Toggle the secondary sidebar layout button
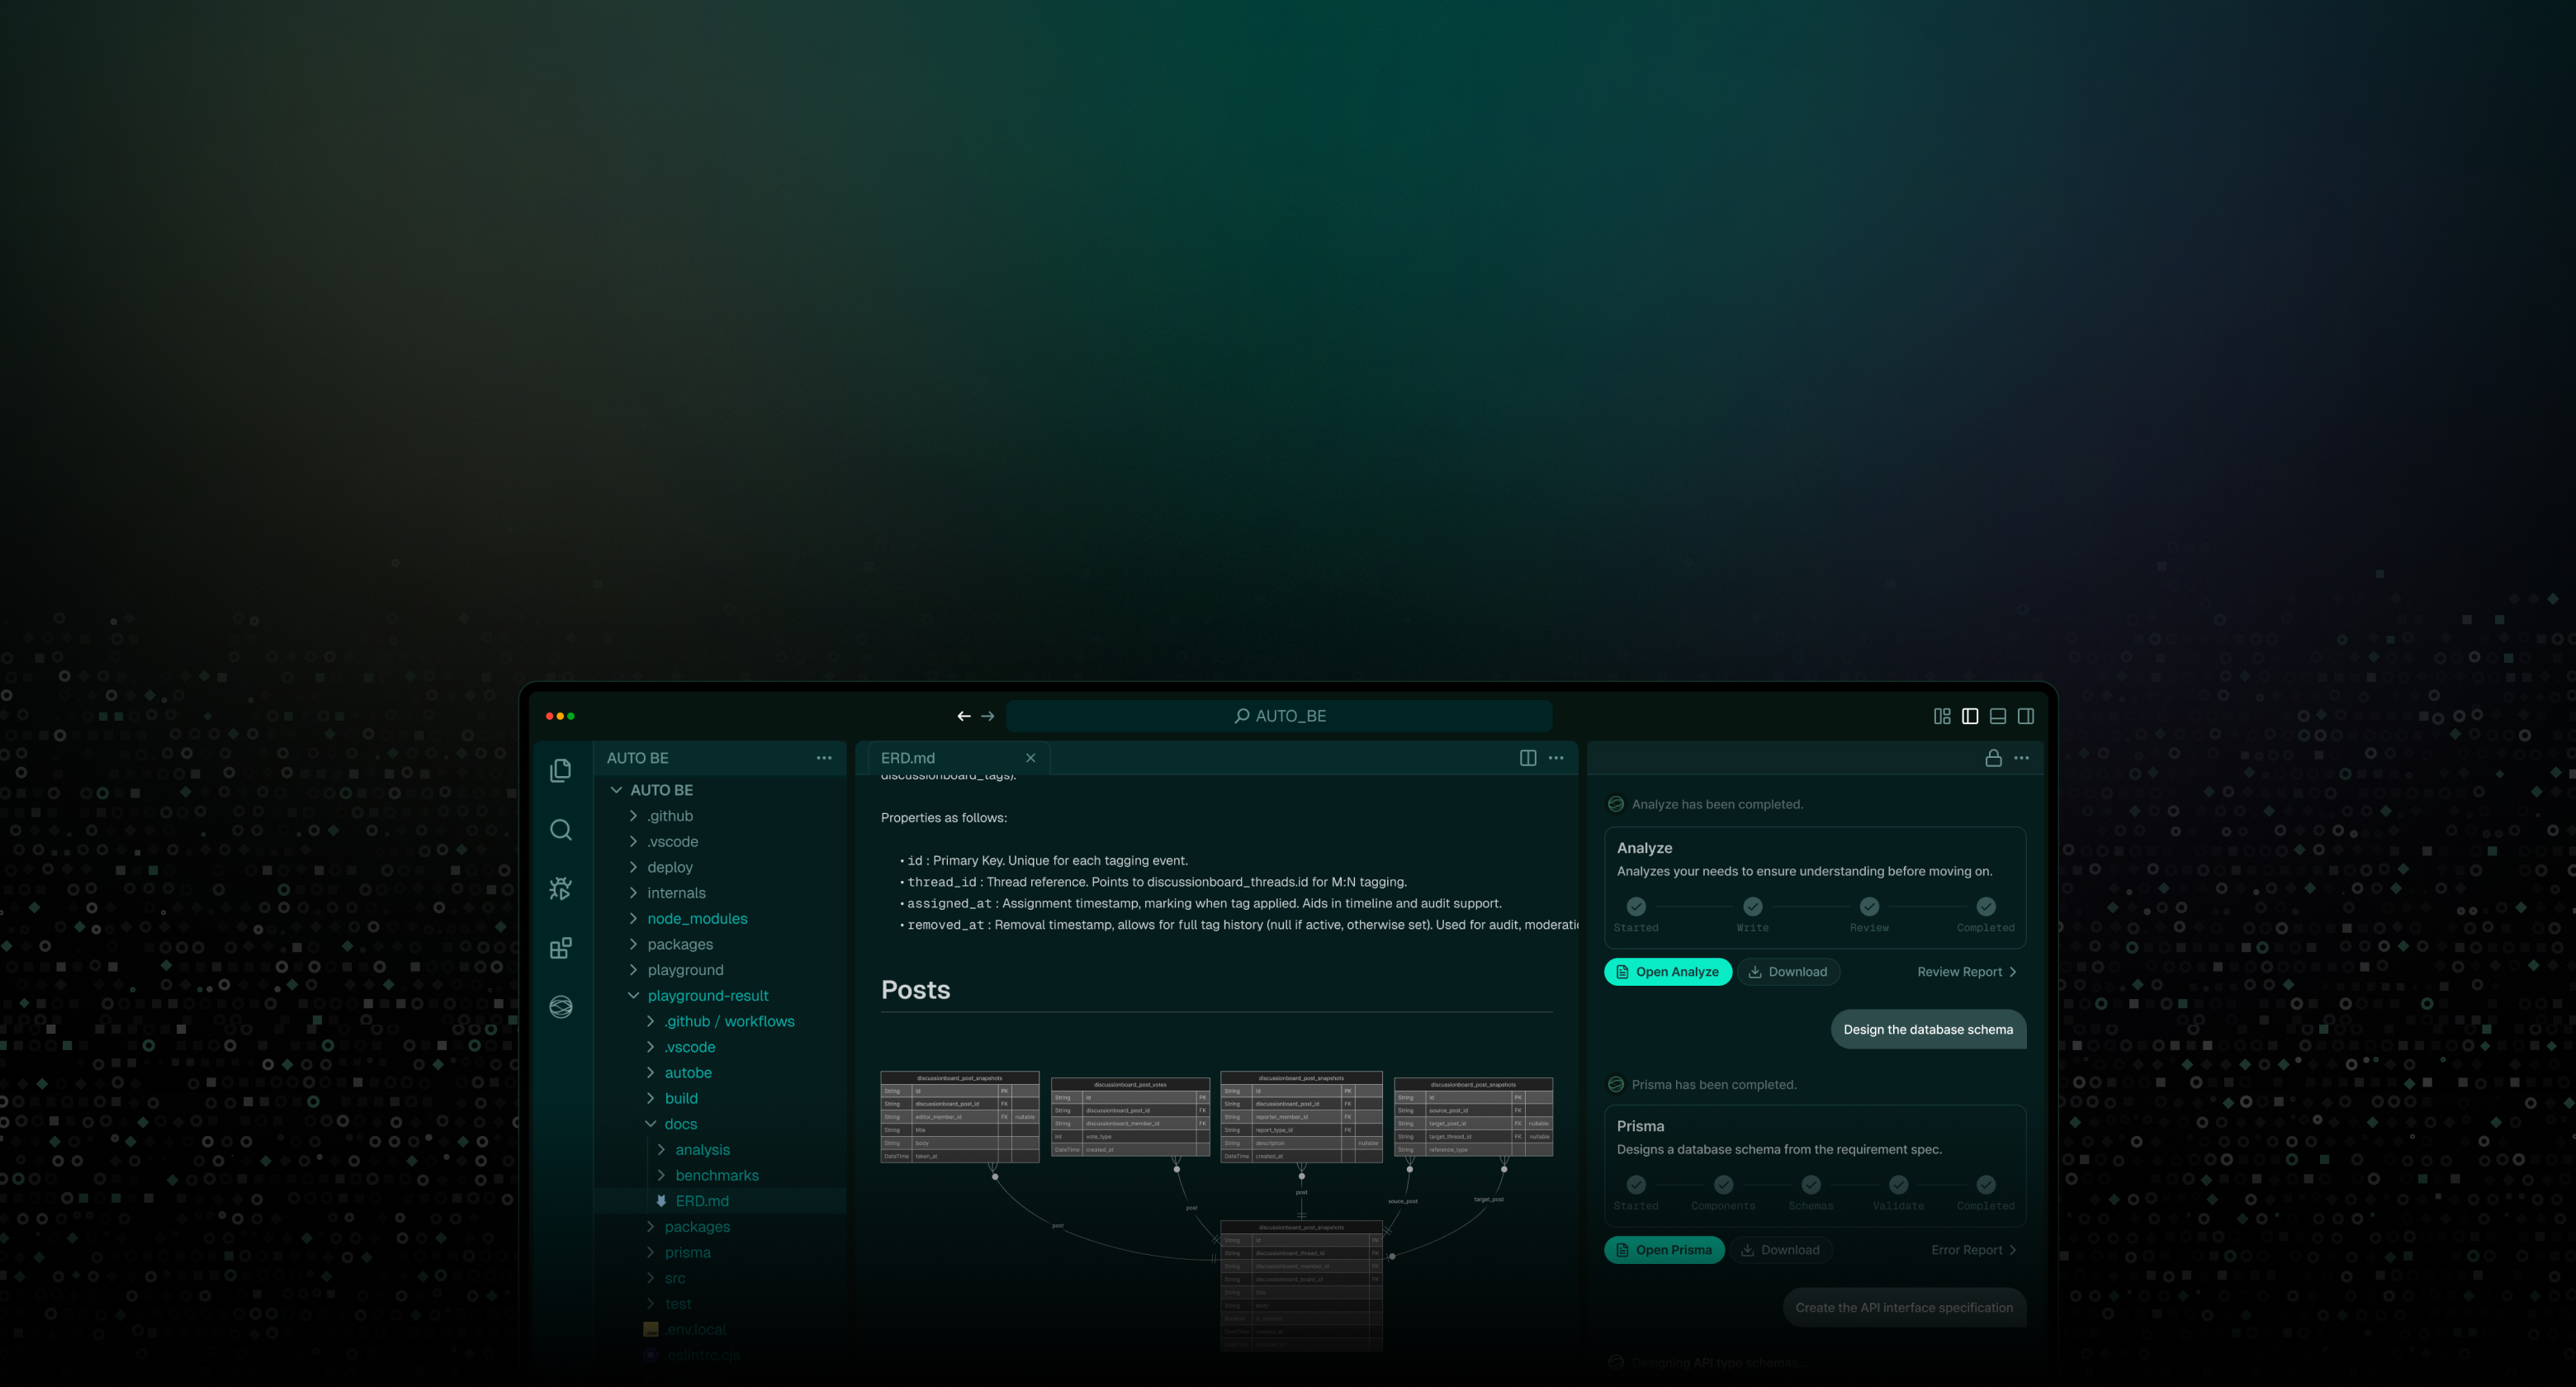 click(x=2026, y=716)
